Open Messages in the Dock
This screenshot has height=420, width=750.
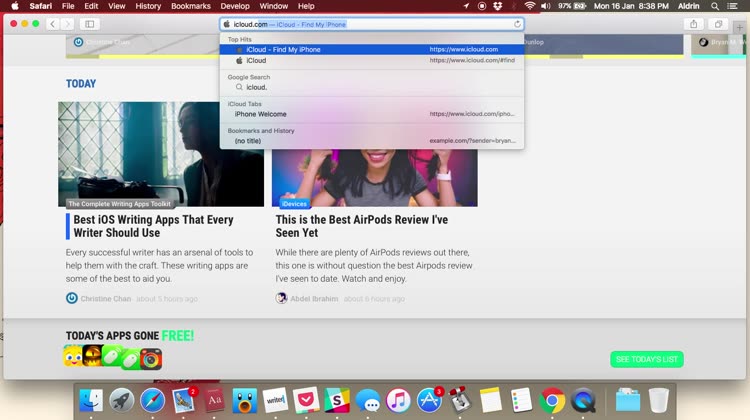368,400
